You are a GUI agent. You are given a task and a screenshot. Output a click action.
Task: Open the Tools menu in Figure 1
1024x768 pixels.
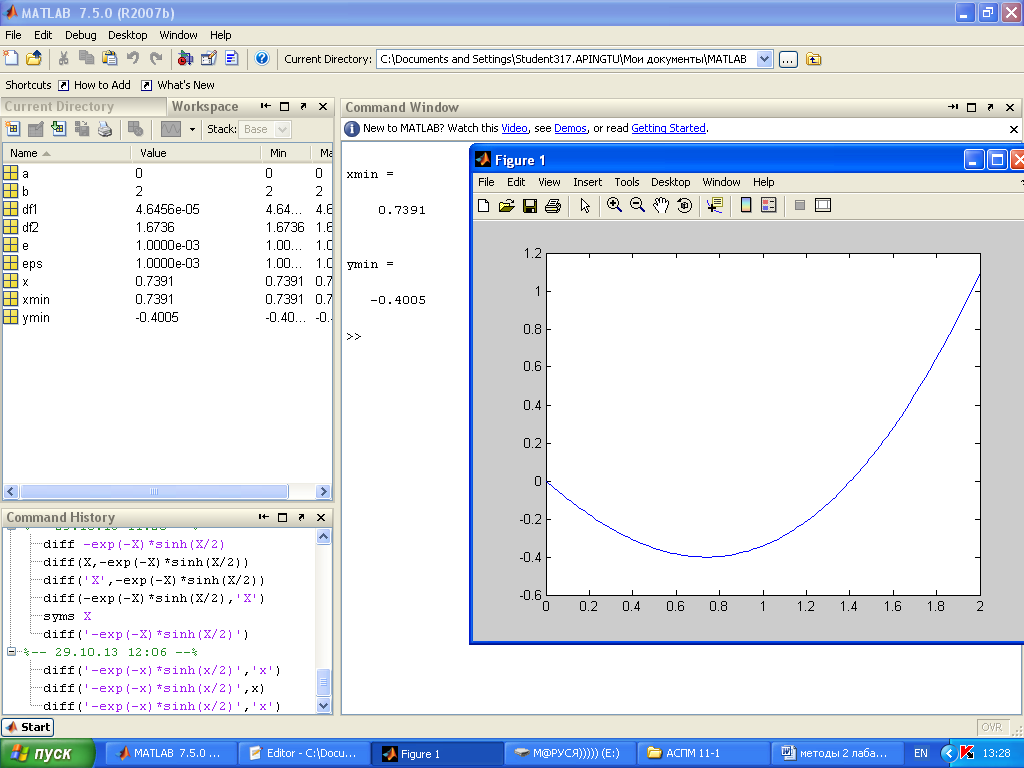click(627, 182)
